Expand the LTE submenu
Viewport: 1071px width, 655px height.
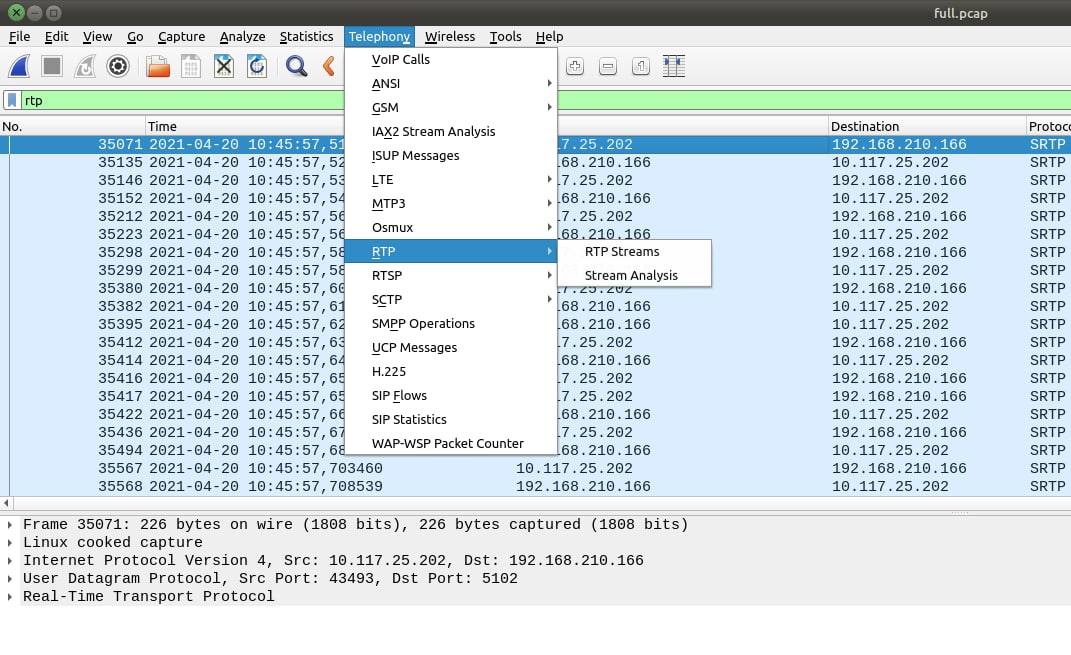pos(451,180)
